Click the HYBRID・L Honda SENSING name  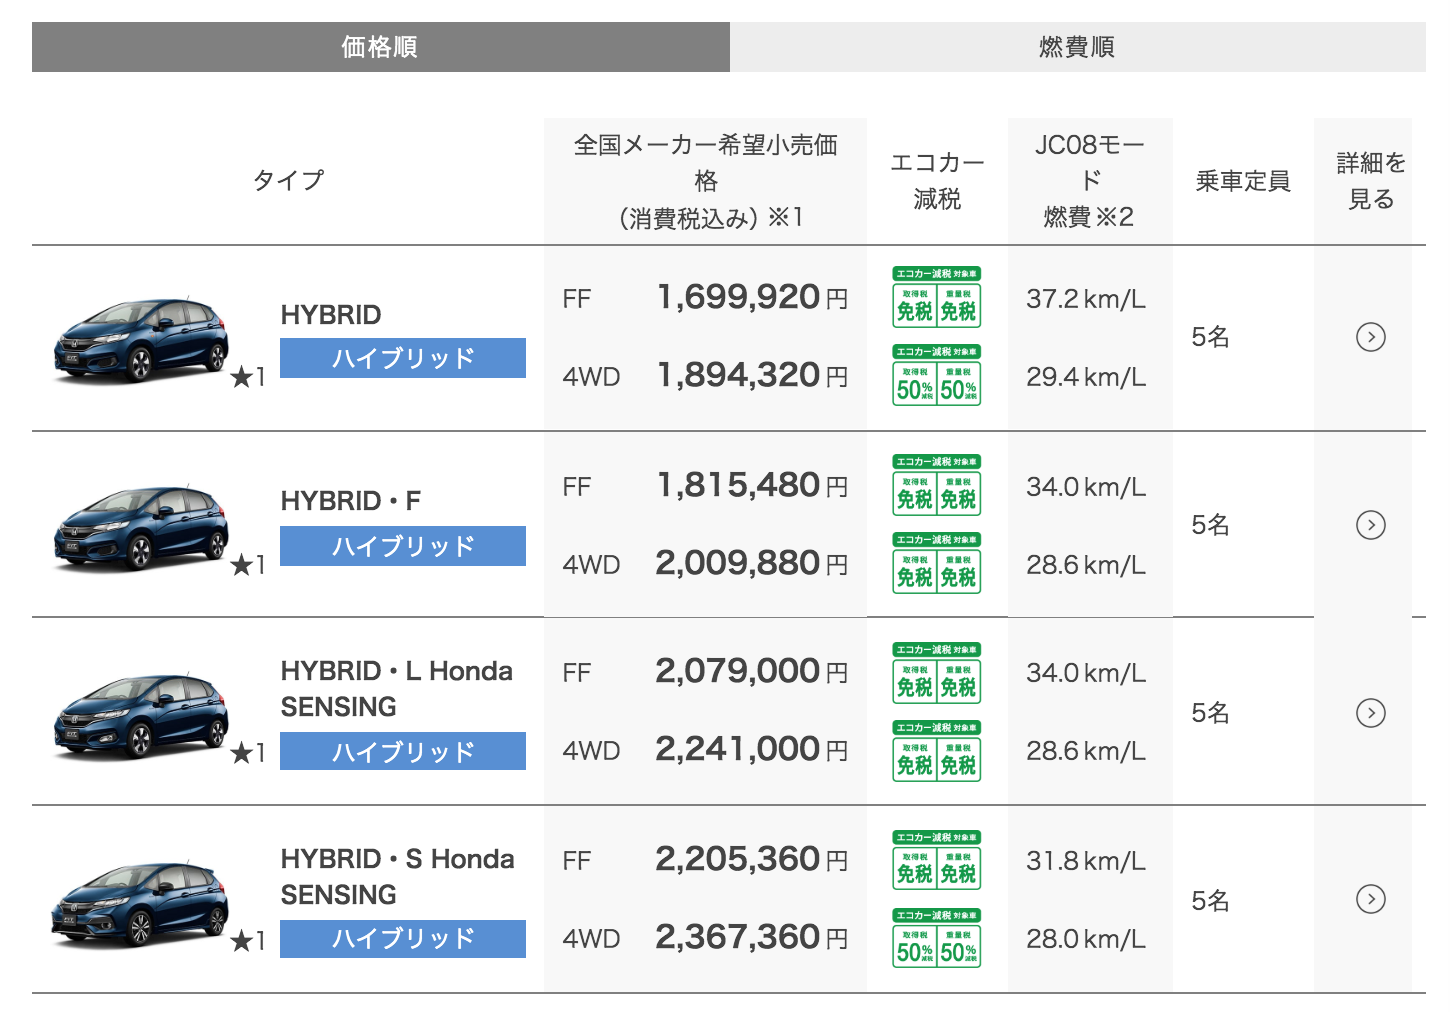(397, 689)
